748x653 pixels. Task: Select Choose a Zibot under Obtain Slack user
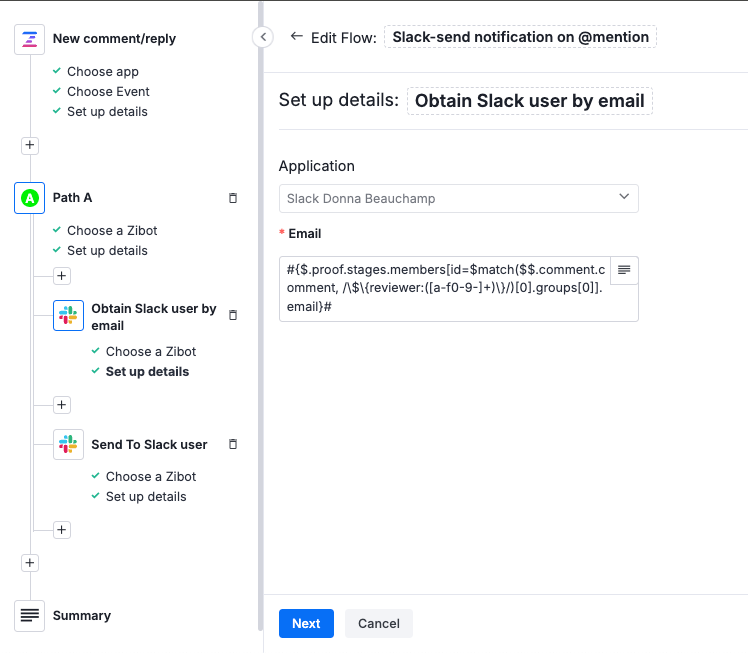click(151, 352)
